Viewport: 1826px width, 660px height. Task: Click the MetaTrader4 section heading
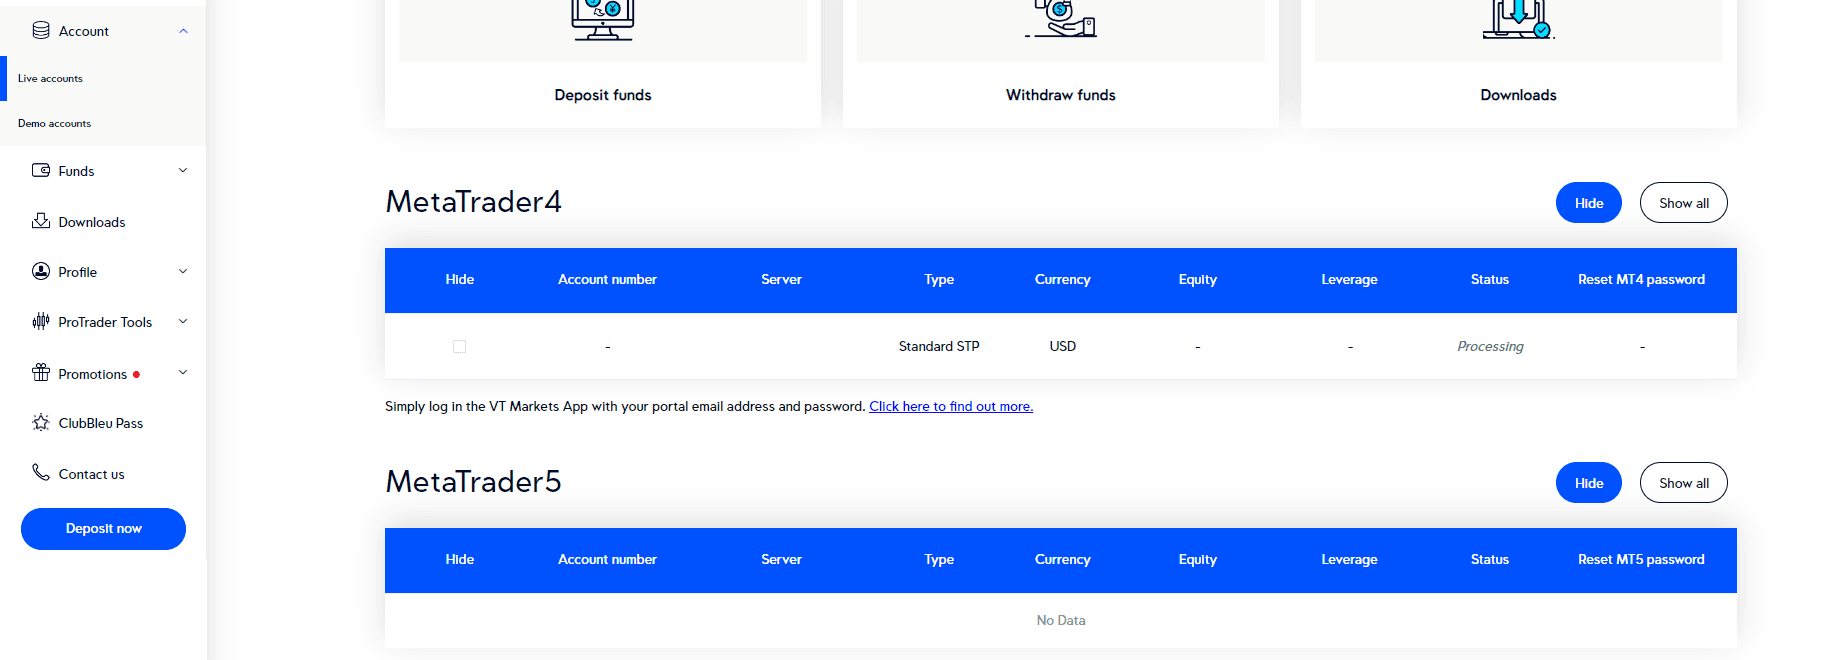[473, 202]
